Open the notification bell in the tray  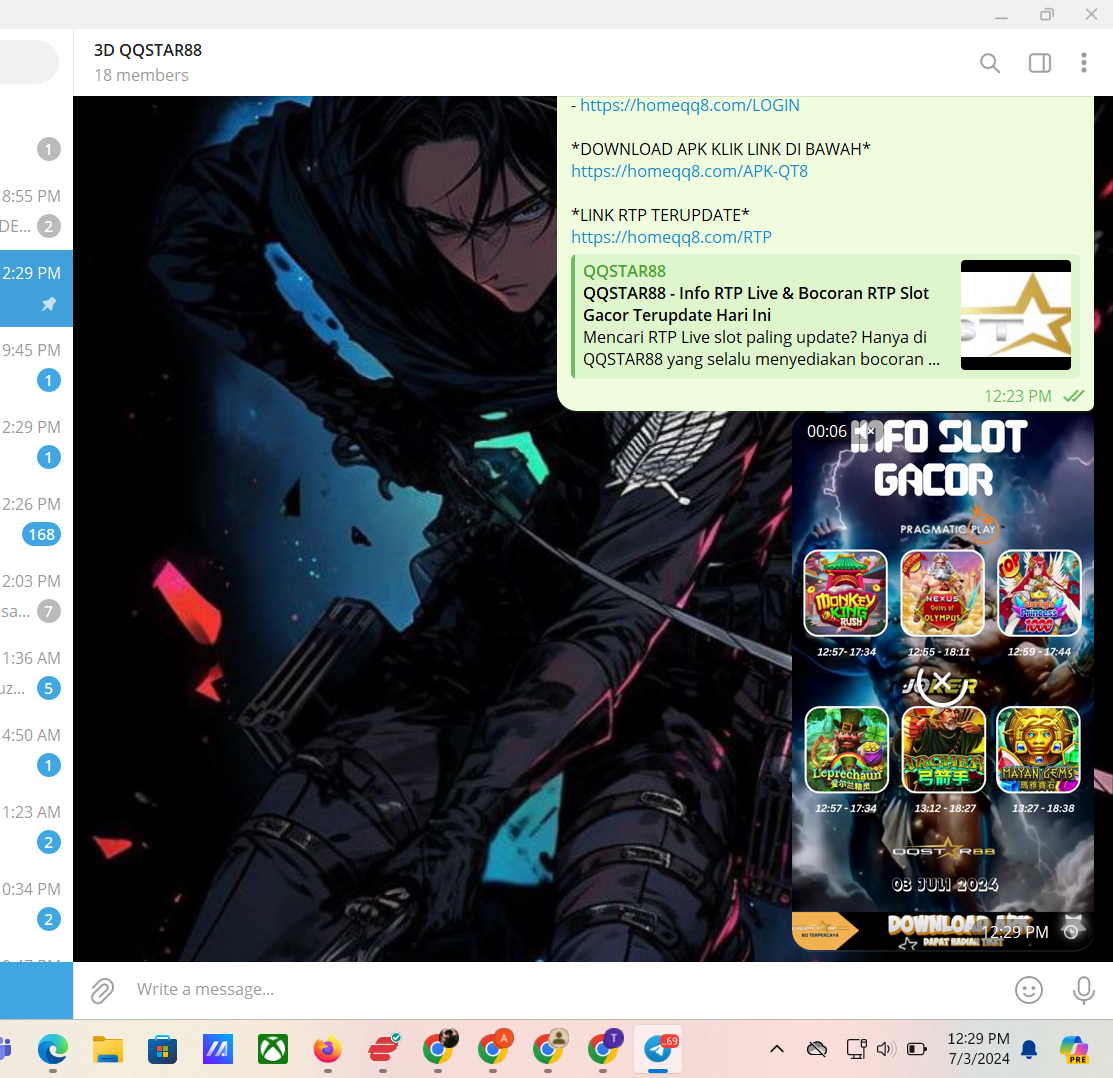(1029, 1050)
